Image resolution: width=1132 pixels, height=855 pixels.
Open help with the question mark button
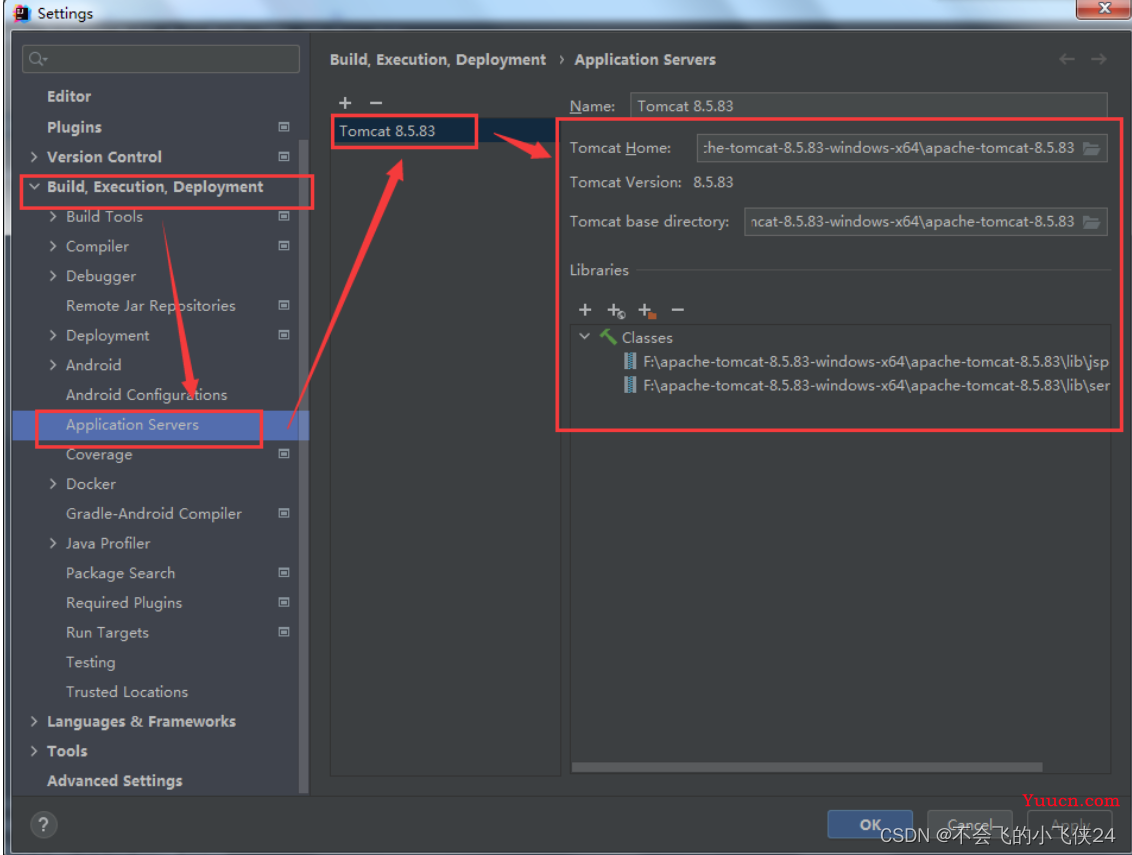(43, 824)
